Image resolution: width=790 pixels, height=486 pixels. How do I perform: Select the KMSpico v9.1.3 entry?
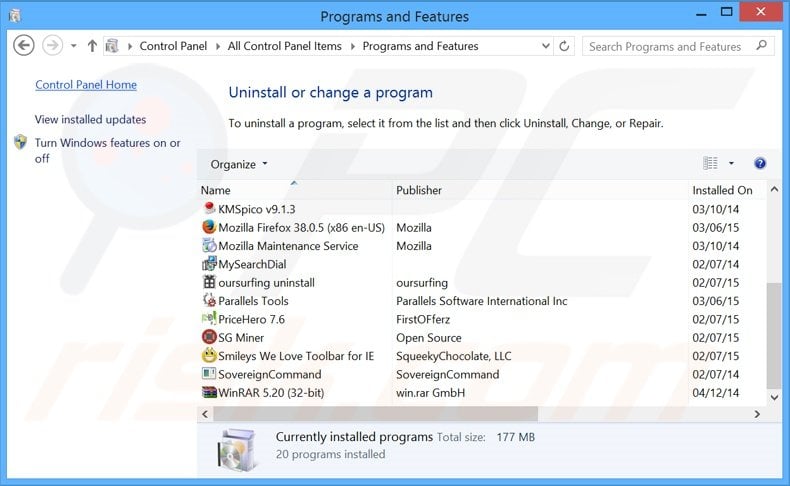coord(256,209)
